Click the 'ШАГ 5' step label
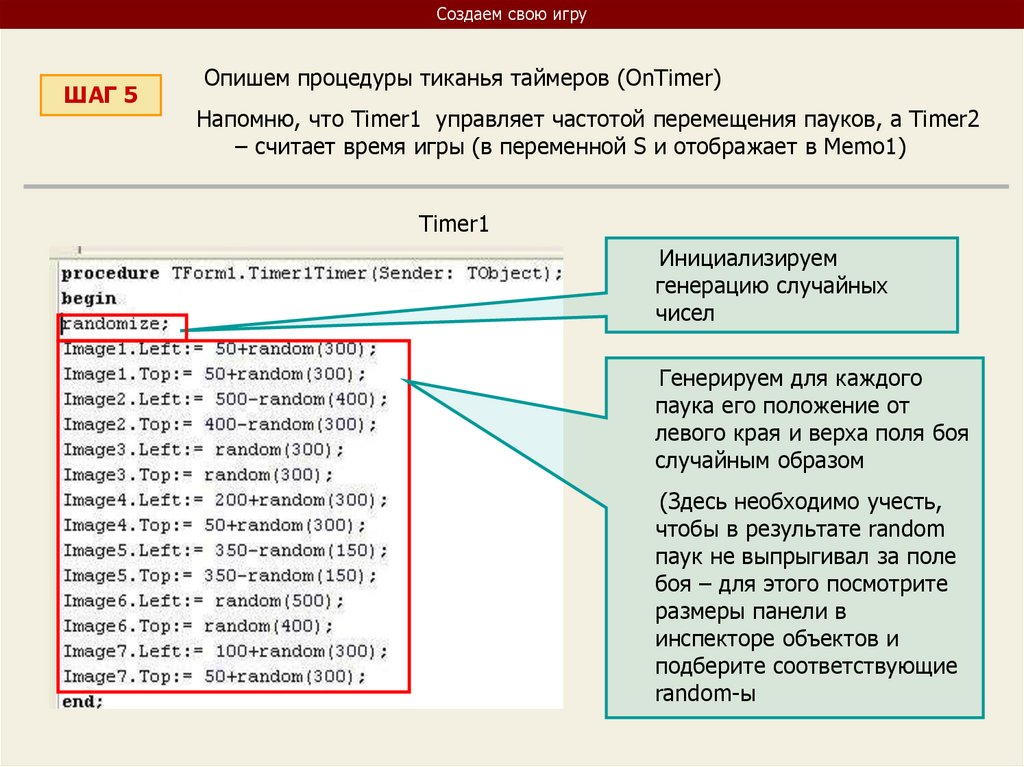Image resolution: width=1024 pixels, height=767 pixels. pyautogui.click(x=101, y=95)
